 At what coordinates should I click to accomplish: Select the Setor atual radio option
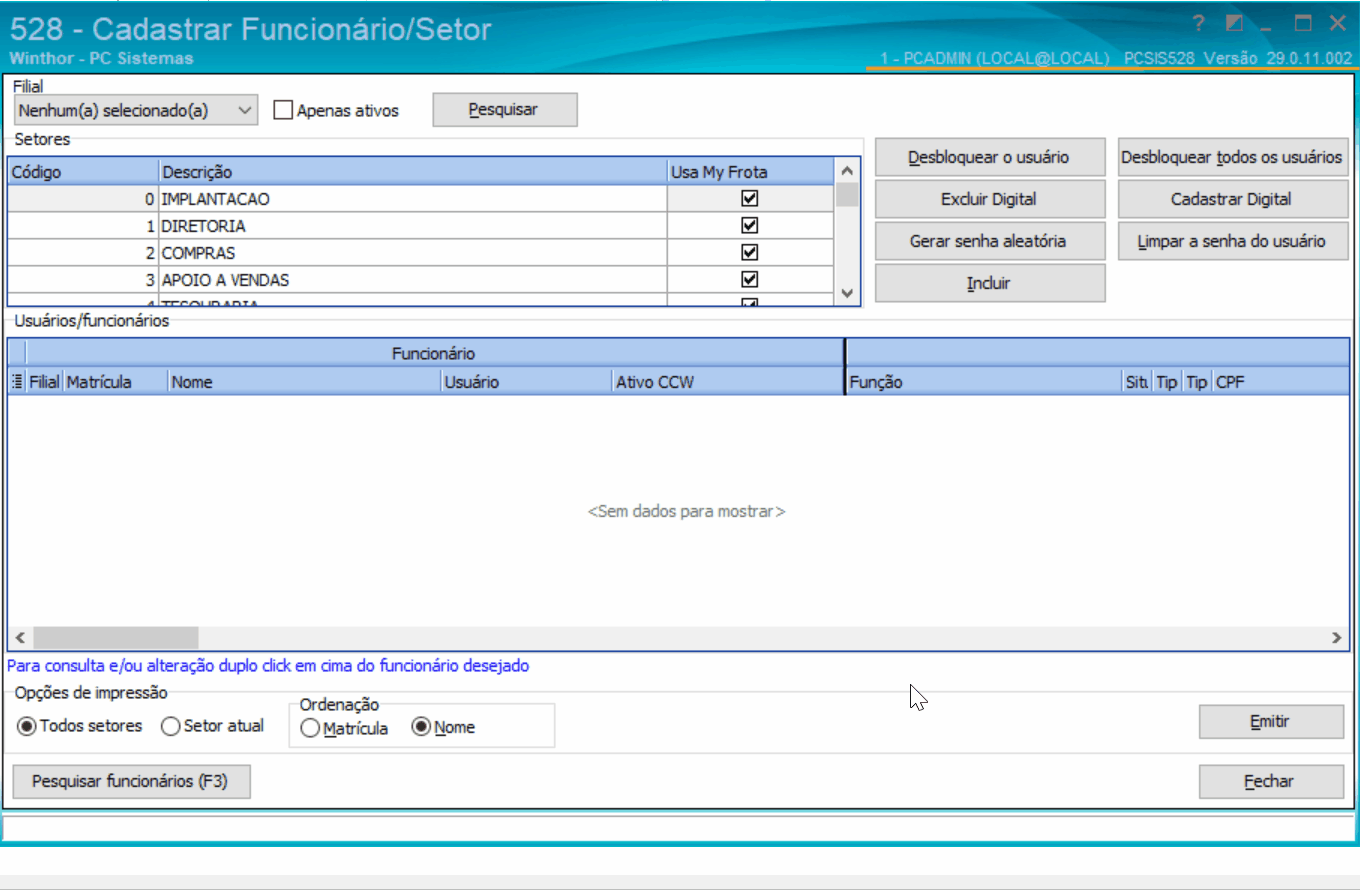pyautogui.click(x=213, y=726)
